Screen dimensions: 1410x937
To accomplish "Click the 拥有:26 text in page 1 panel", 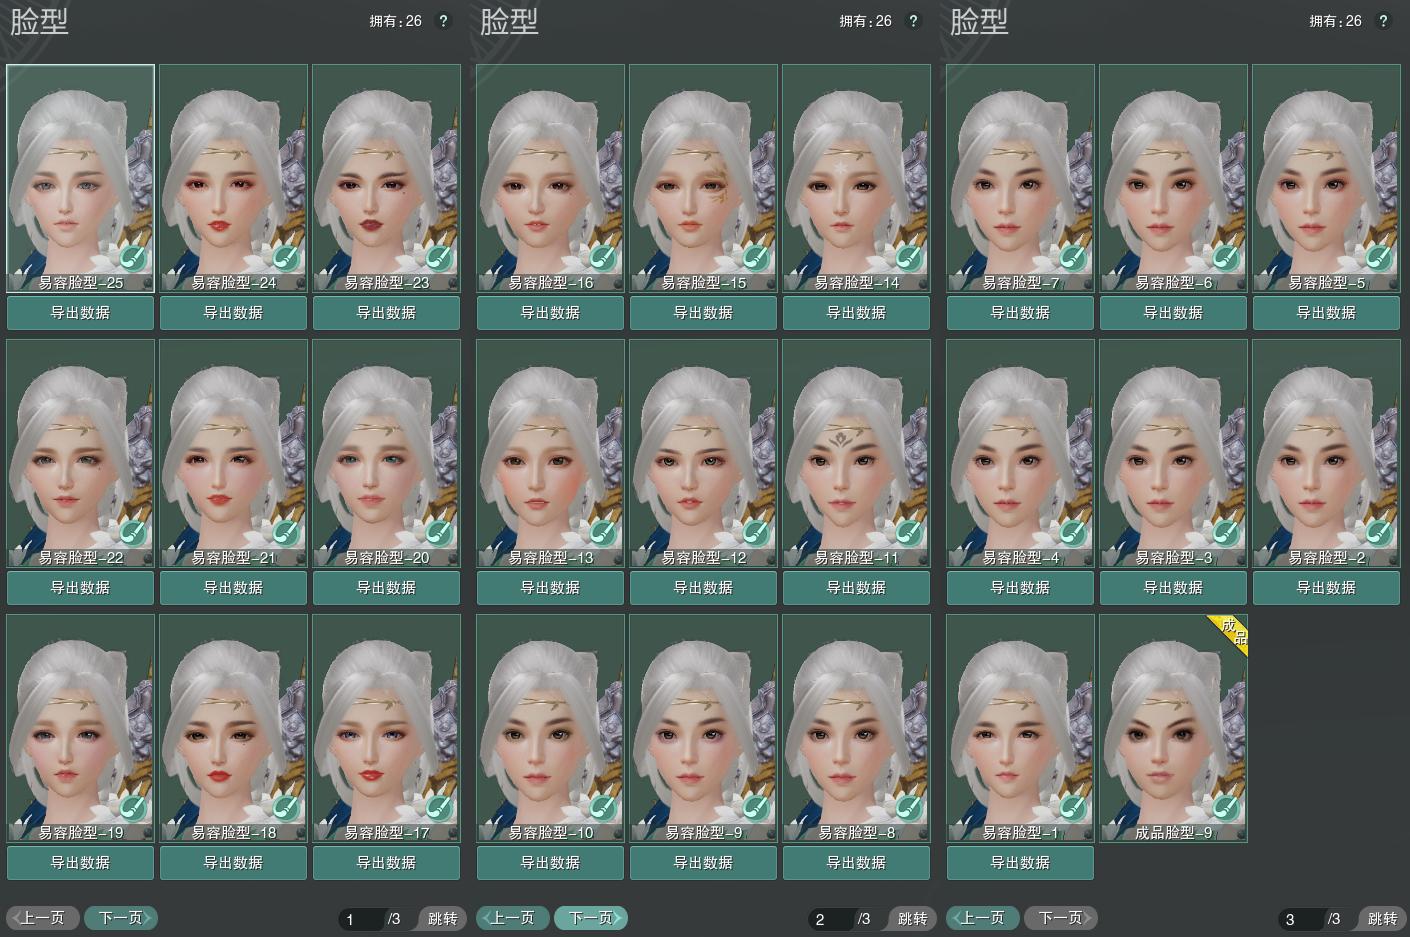I will pyautogui.click(x=396, y=21).
